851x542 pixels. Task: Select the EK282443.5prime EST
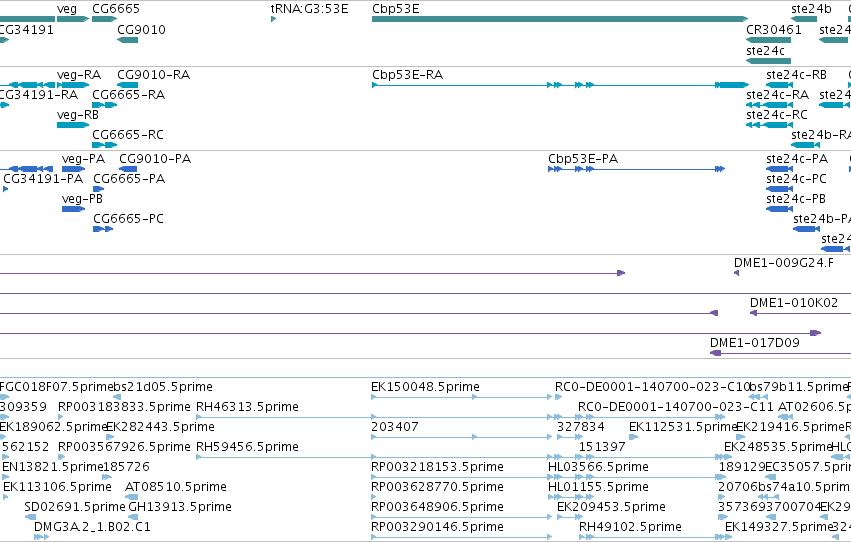pyautogui.click(x=110, y=437)
